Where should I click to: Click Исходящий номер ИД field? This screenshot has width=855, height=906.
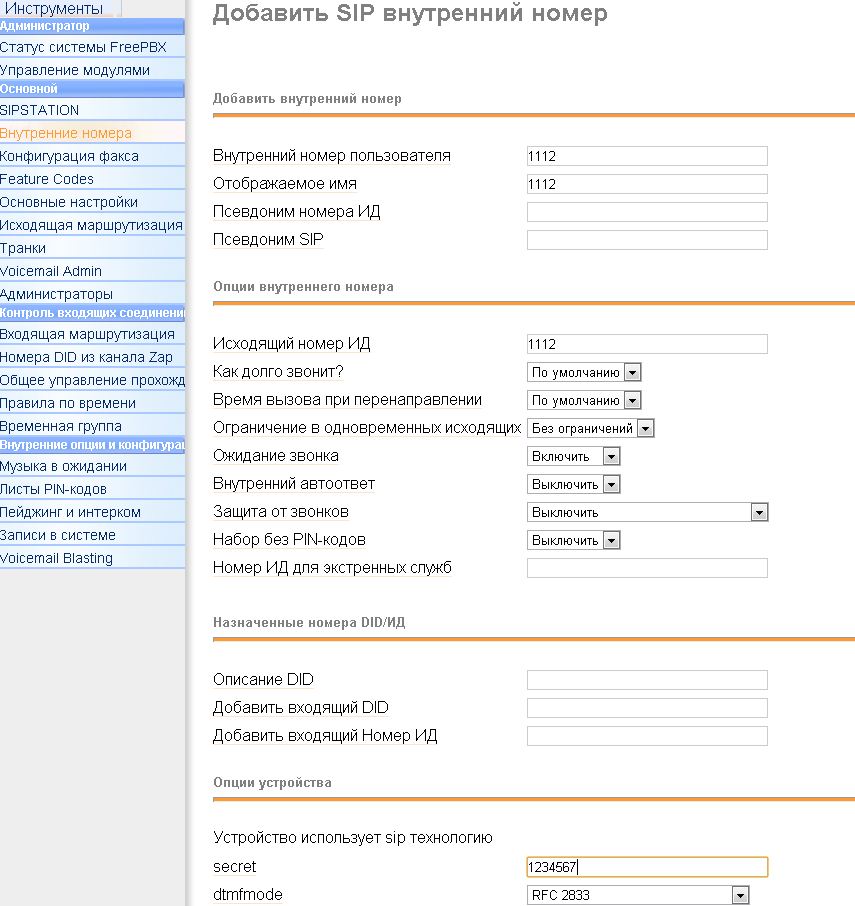647,344
